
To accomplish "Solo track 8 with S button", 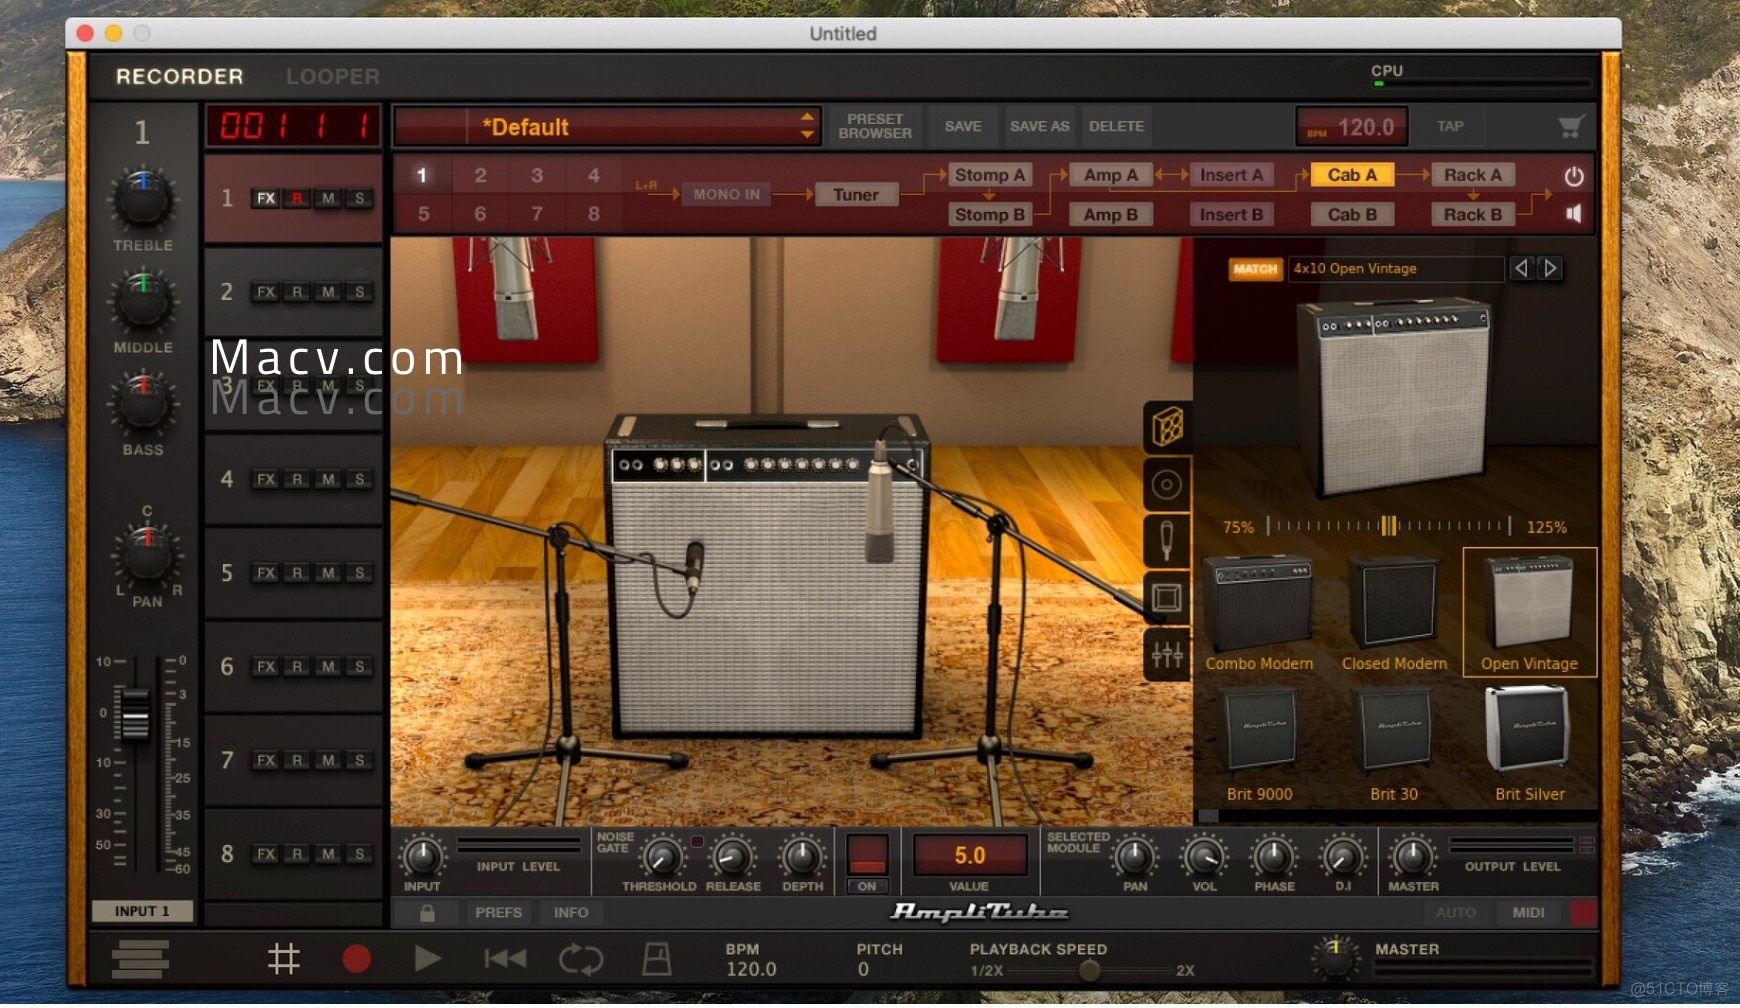I will click(359, 854).
